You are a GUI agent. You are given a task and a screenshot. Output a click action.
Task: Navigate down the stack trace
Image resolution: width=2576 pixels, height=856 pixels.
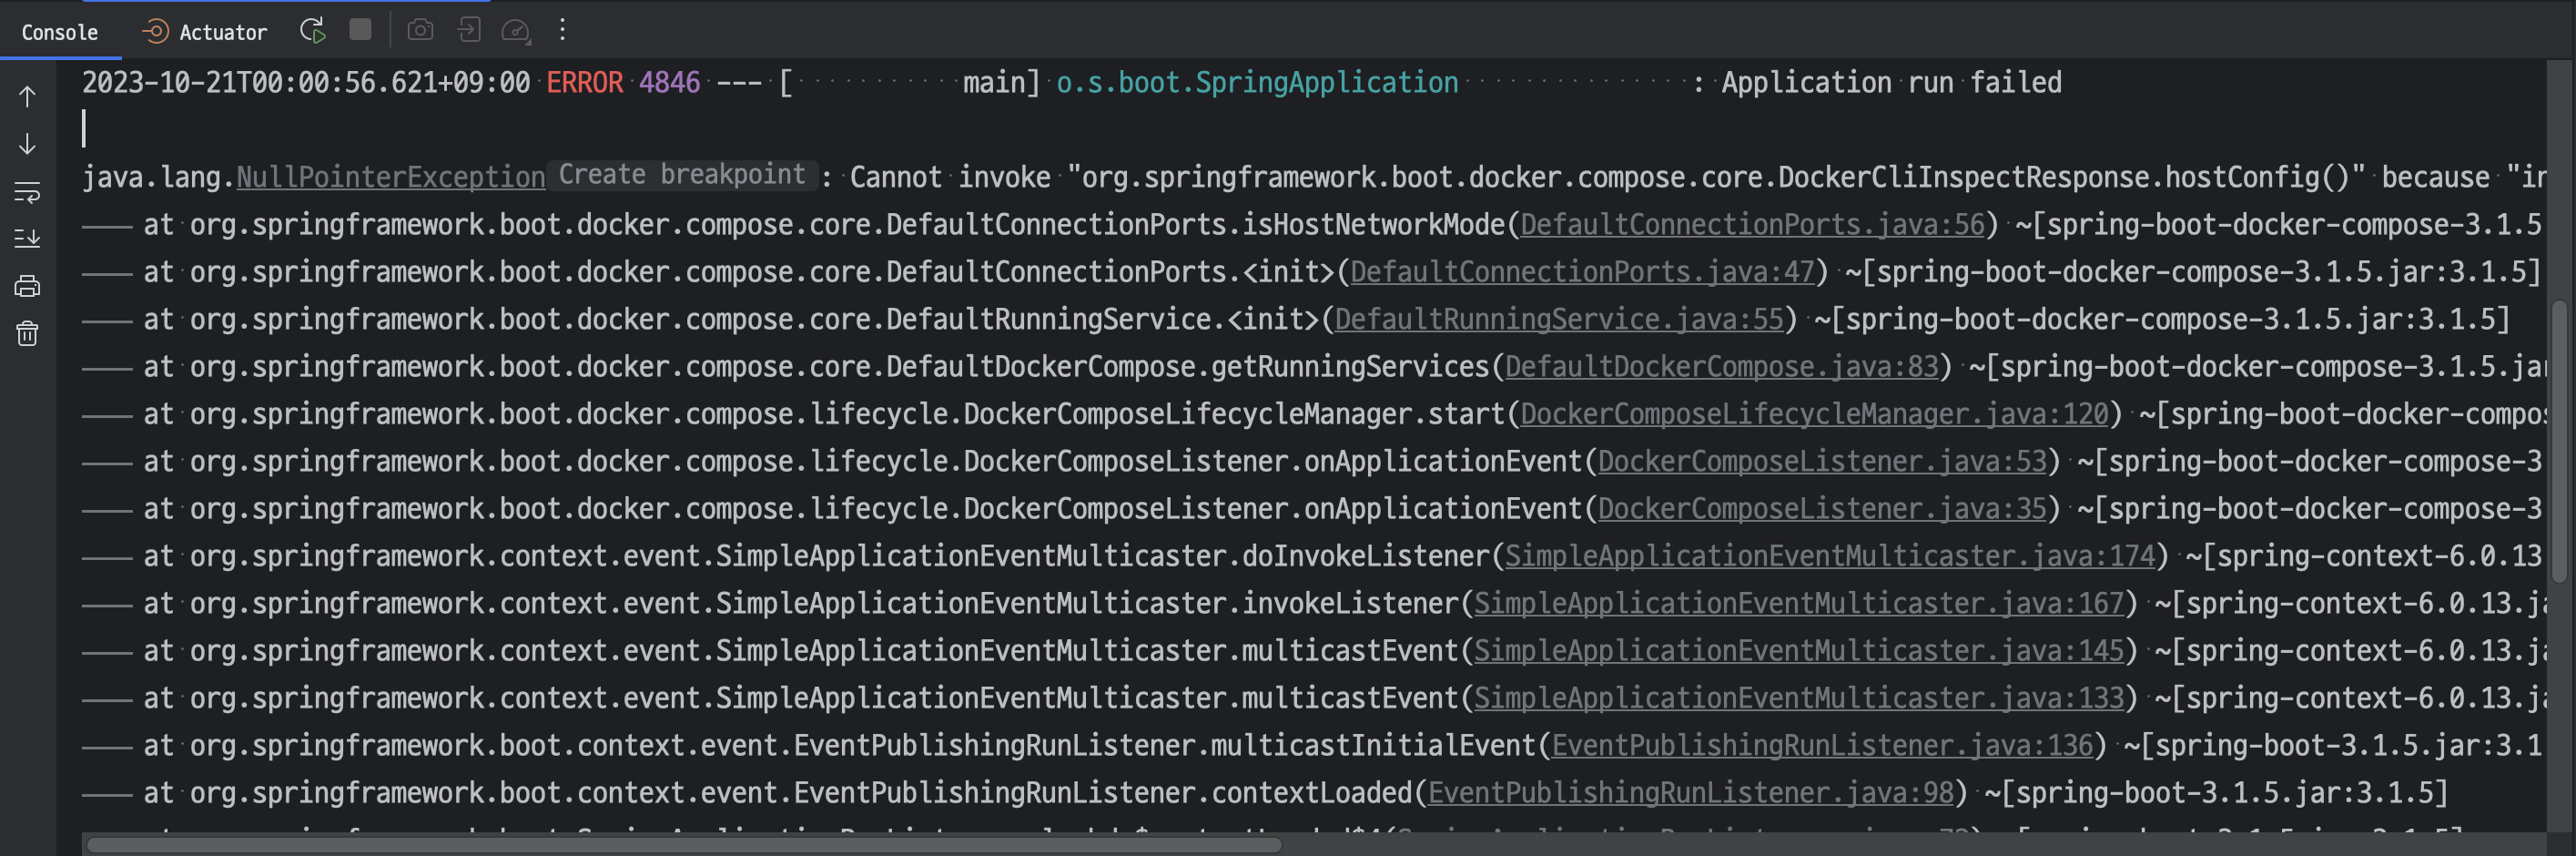(x=26, y=143)
